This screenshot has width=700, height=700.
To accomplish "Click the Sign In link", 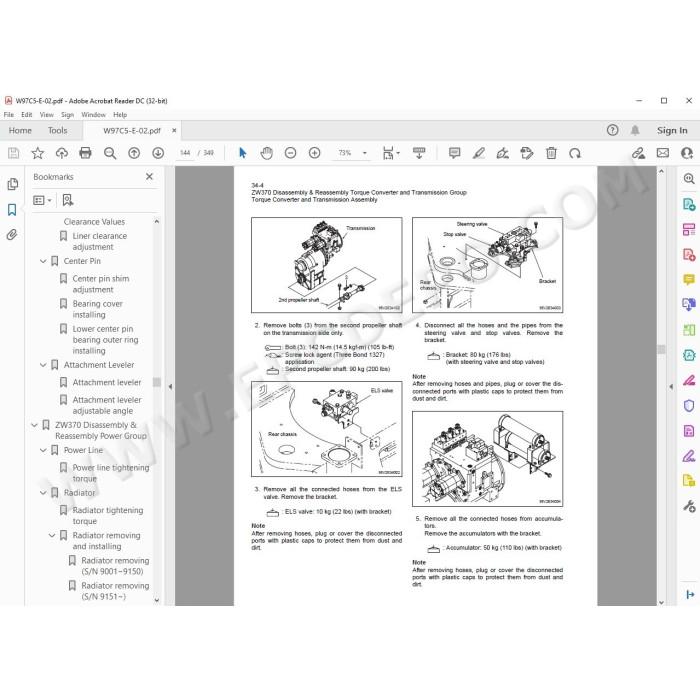I will point(672,130).
